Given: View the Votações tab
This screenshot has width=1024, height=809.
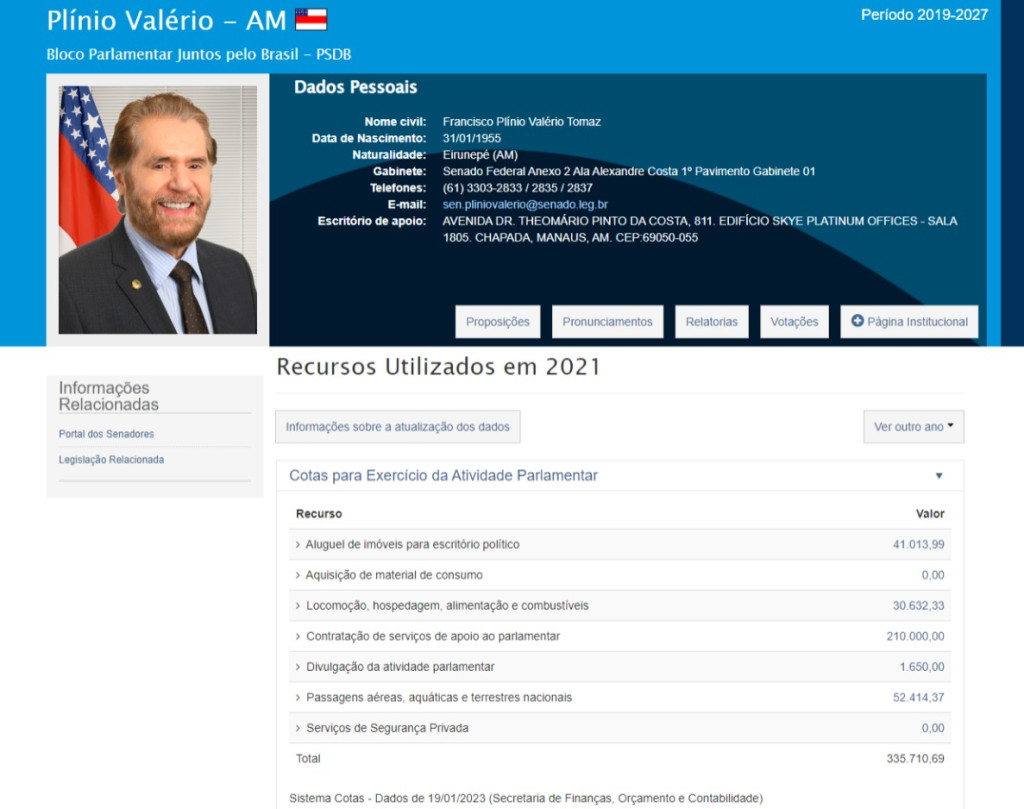Looking at the screenshot, I should 794,322.
